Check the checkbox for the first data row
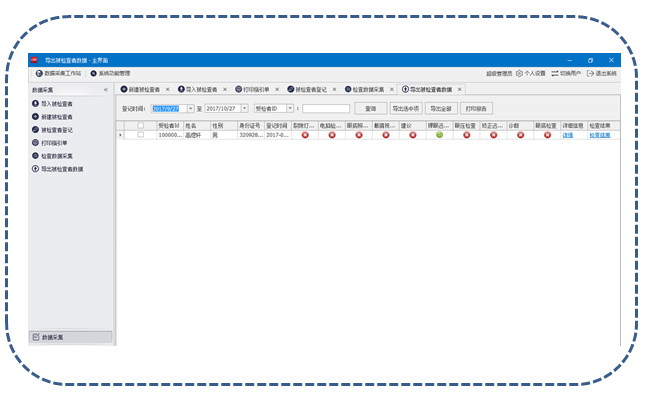Image resolution: width=647 pixels, height=395 pixels. point(141,135)
